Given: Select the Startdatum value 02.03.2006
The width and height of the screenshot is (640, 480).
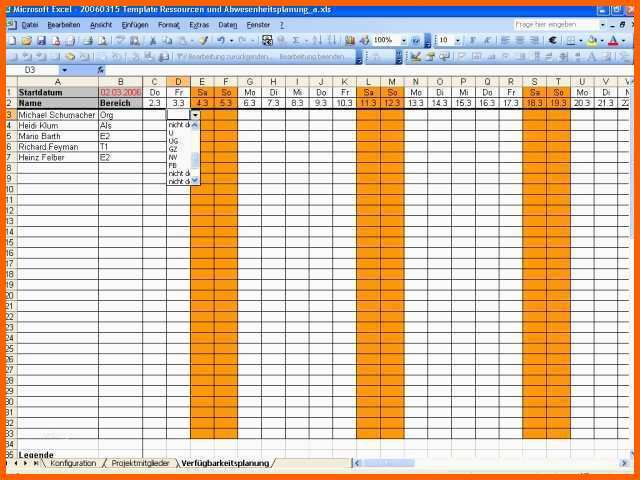Looking at the screenshot, I should [x=120, y=93].
